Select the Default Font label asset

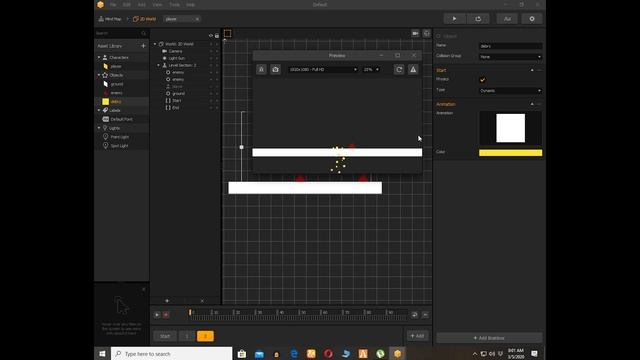[x=121, y=119]
